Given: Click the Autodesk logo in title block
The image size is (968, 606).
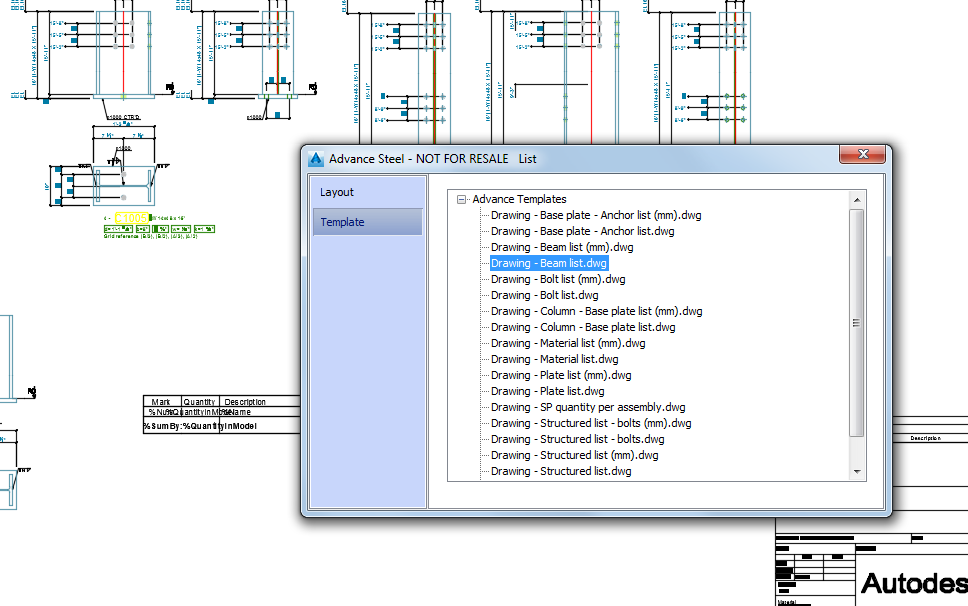Looking at the screenshot, I should tap(914, 583).
